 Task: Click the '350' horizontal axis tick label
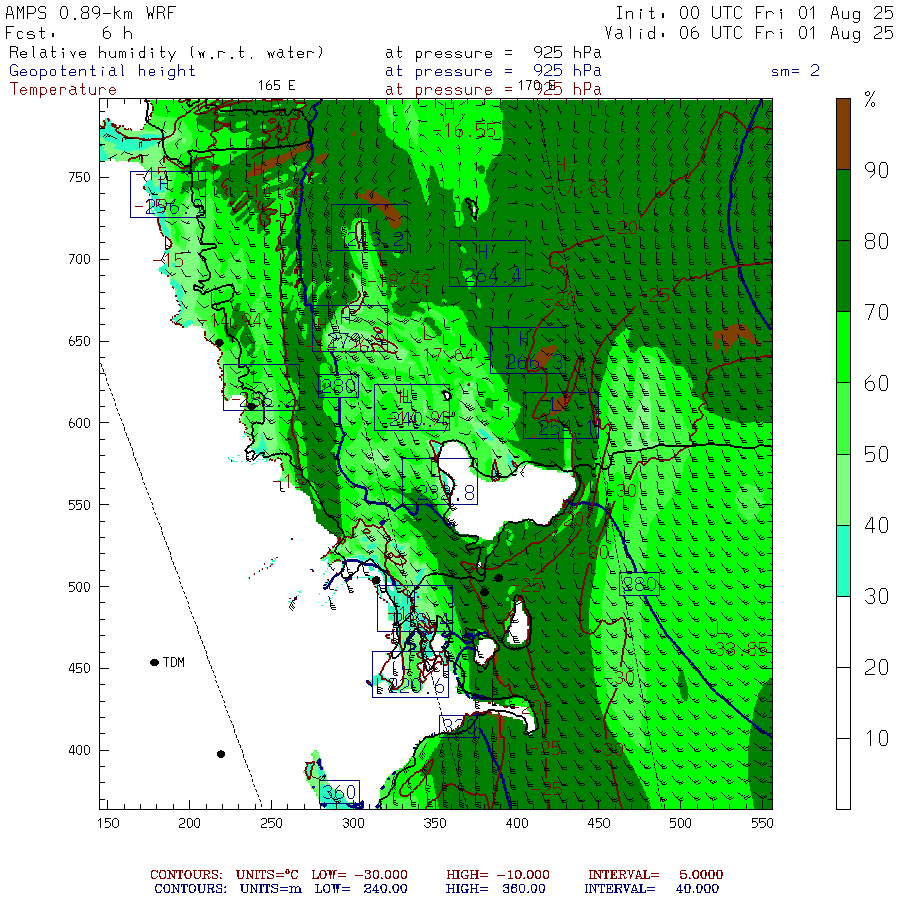click(x=435, y=823)
